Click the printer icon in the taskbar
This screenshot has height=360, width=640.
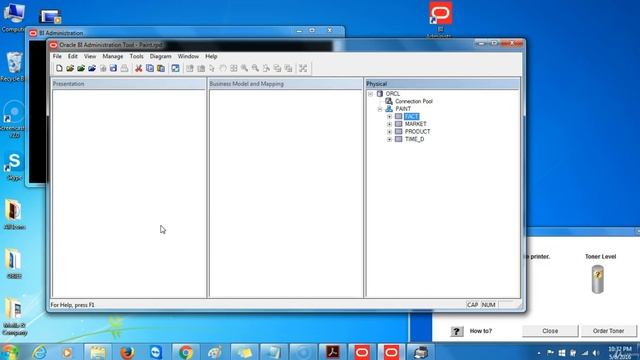[420, 352]
